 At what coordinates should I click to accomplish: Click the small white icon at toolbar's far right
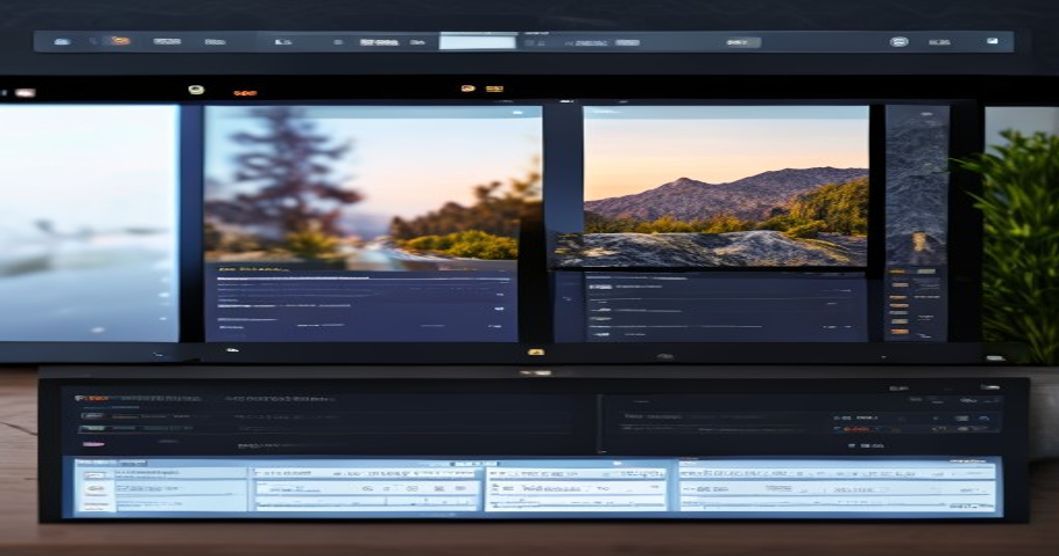992,41
